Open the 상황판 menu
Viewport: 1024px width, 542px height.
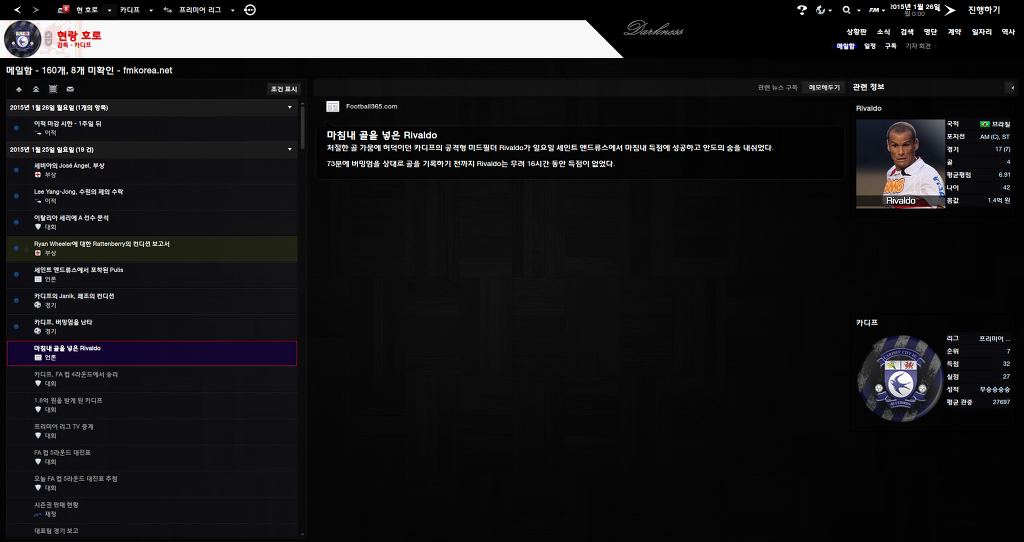[856, 31]
